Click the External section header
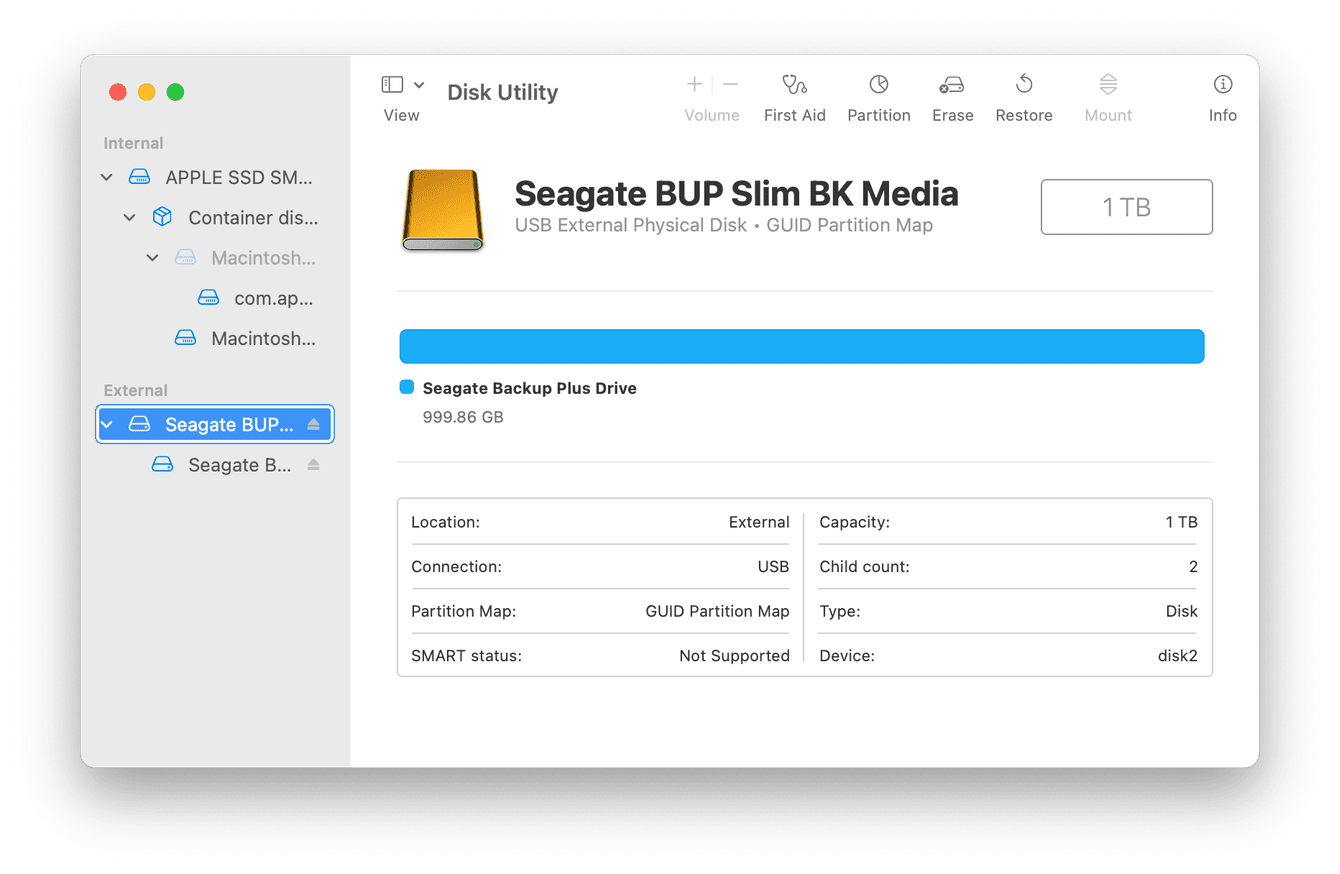This screenshot has height=874, width=1340. click(136, 390)
